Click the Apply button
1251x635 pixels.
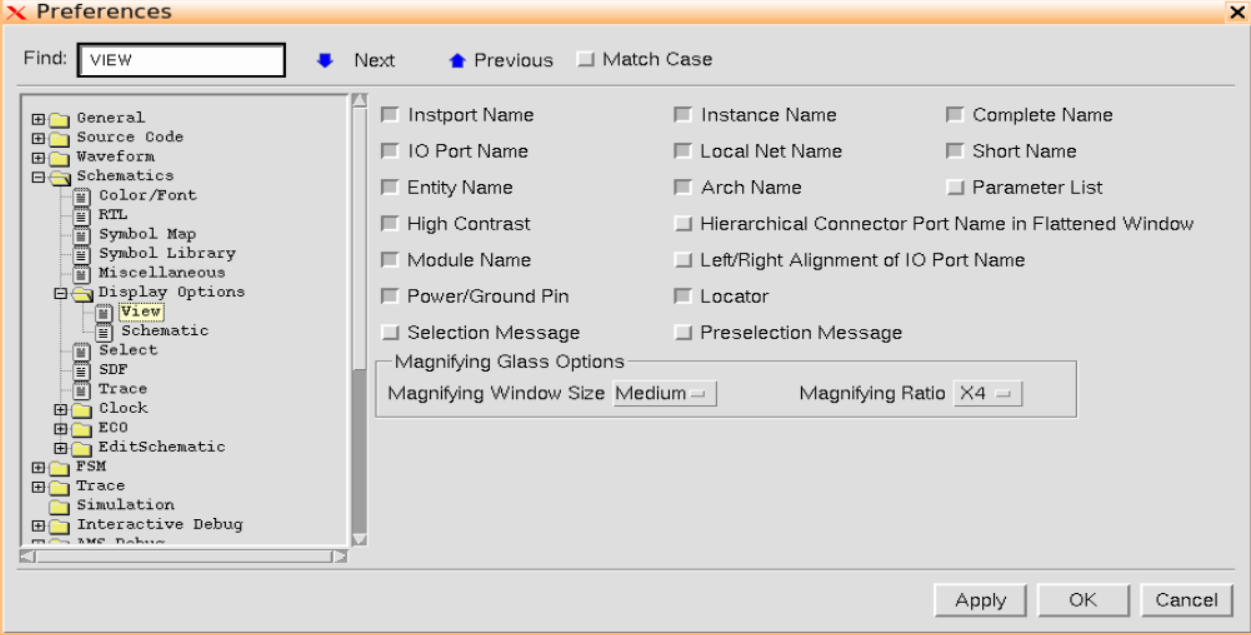tap(980, 600)
